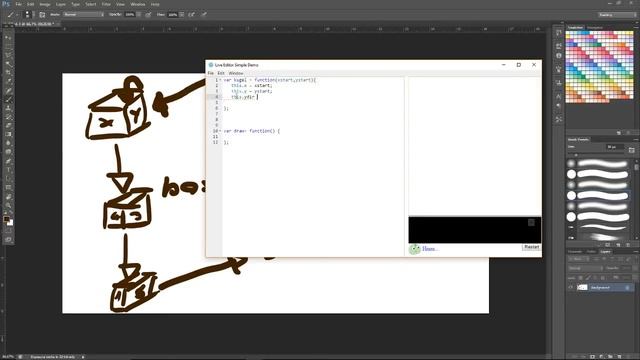The width and height of the screenshot is (640, 360).
Task: Select the Dodge tool
Action: [x=8, y=152]
